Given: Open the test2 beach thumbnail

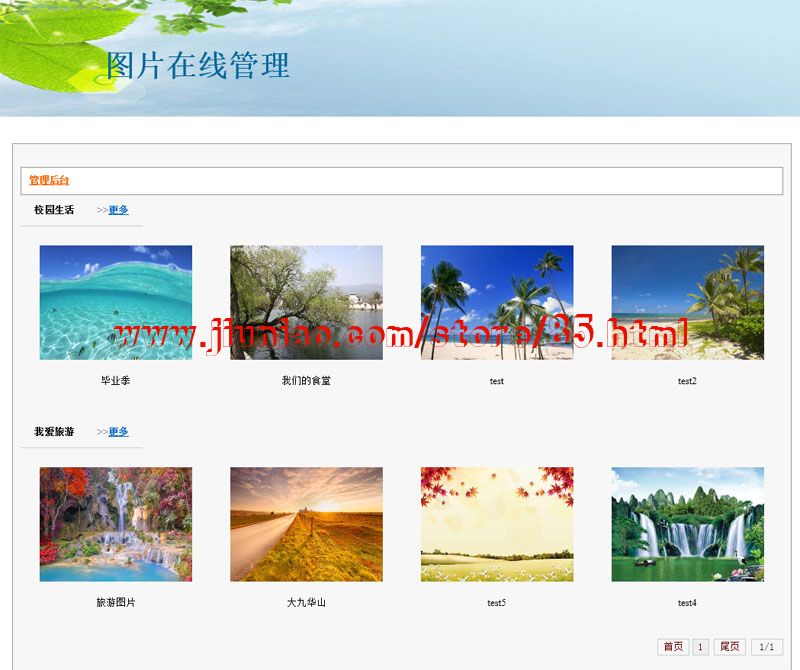Looking at the screenshot, I should pos(688,303).
